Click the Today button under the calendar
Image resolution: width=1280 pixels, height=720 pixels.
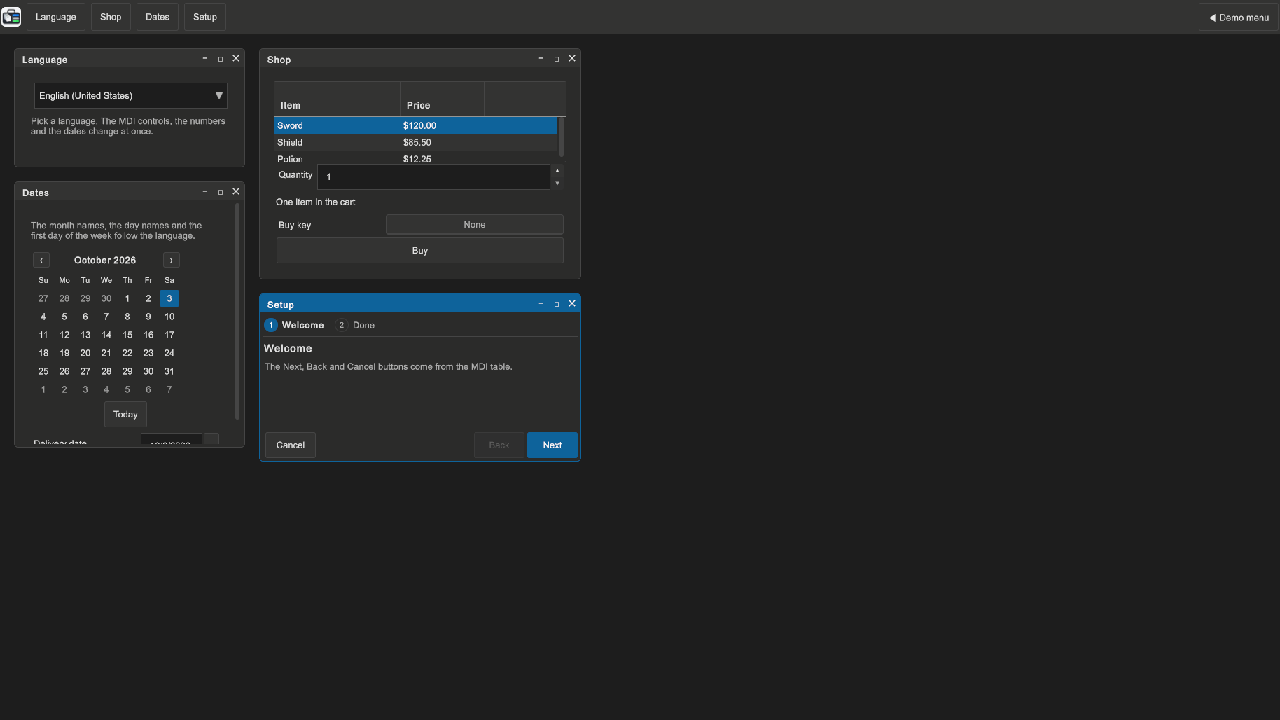click(125, 414)
